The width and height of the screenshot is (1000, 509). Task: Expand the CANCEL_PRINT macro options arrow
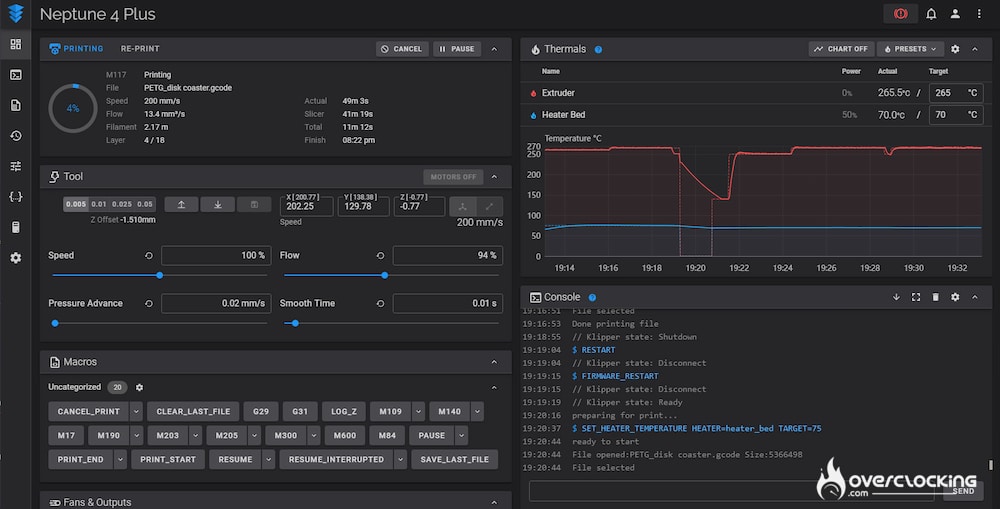click(x=135, y=411)
